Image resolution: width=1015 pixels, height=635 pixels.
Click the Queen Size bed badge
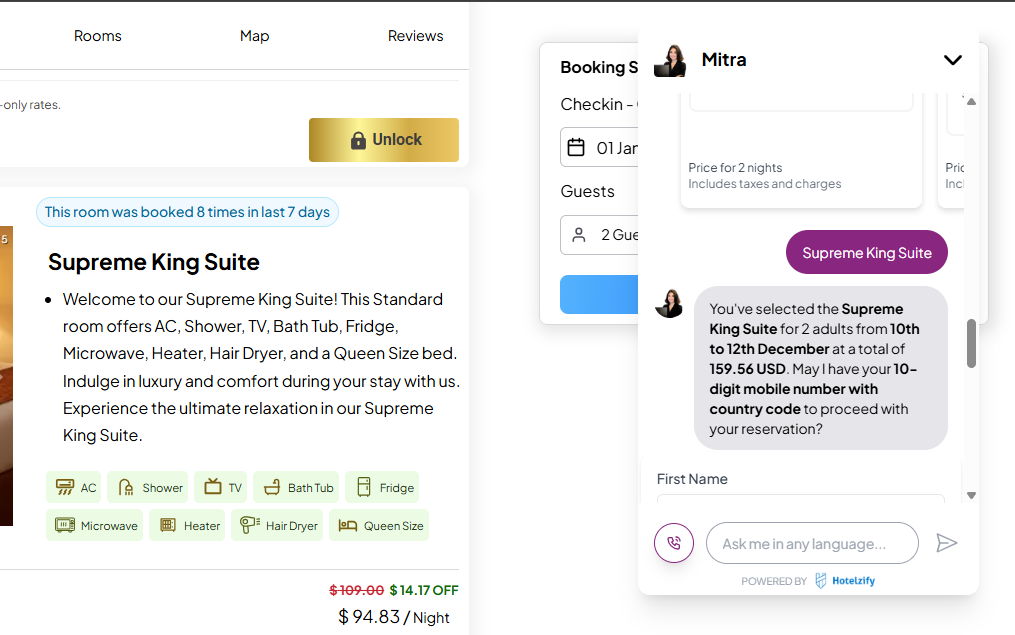click(381, 525)
